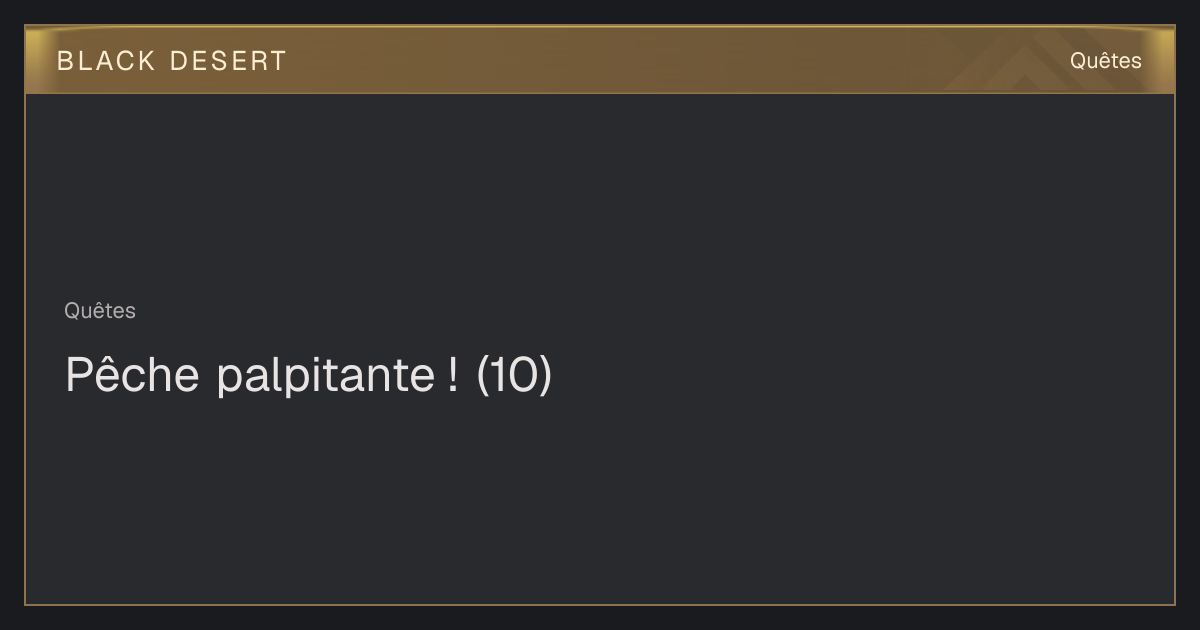1200x630 pixels.
Task: Return home via the BLACK DESERT wordmark
Action: pos(171,61)
